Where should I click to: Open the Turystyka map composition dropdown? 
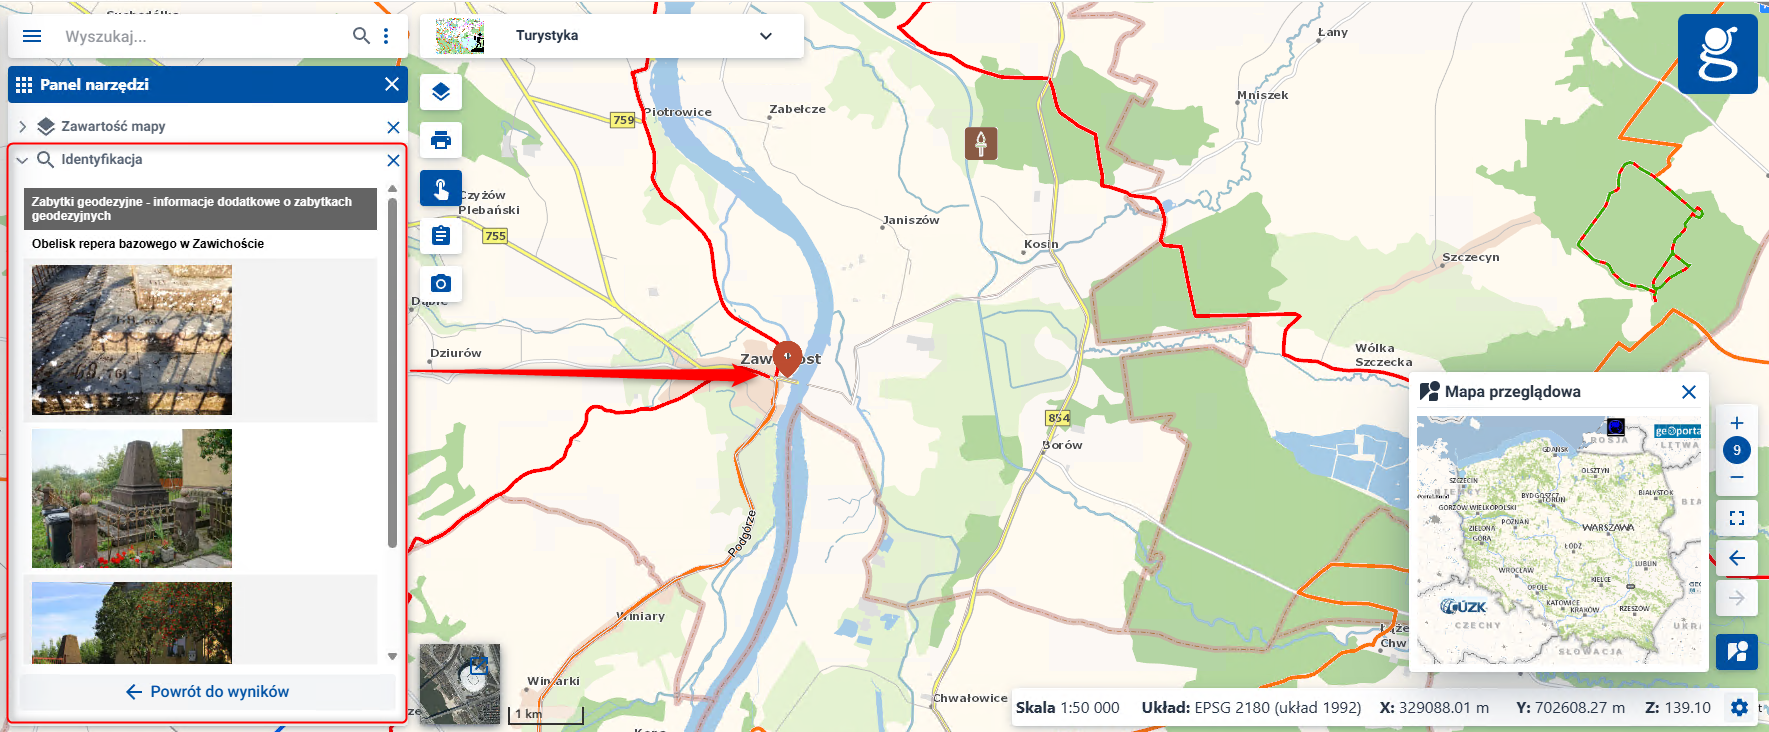click(611, 36)
